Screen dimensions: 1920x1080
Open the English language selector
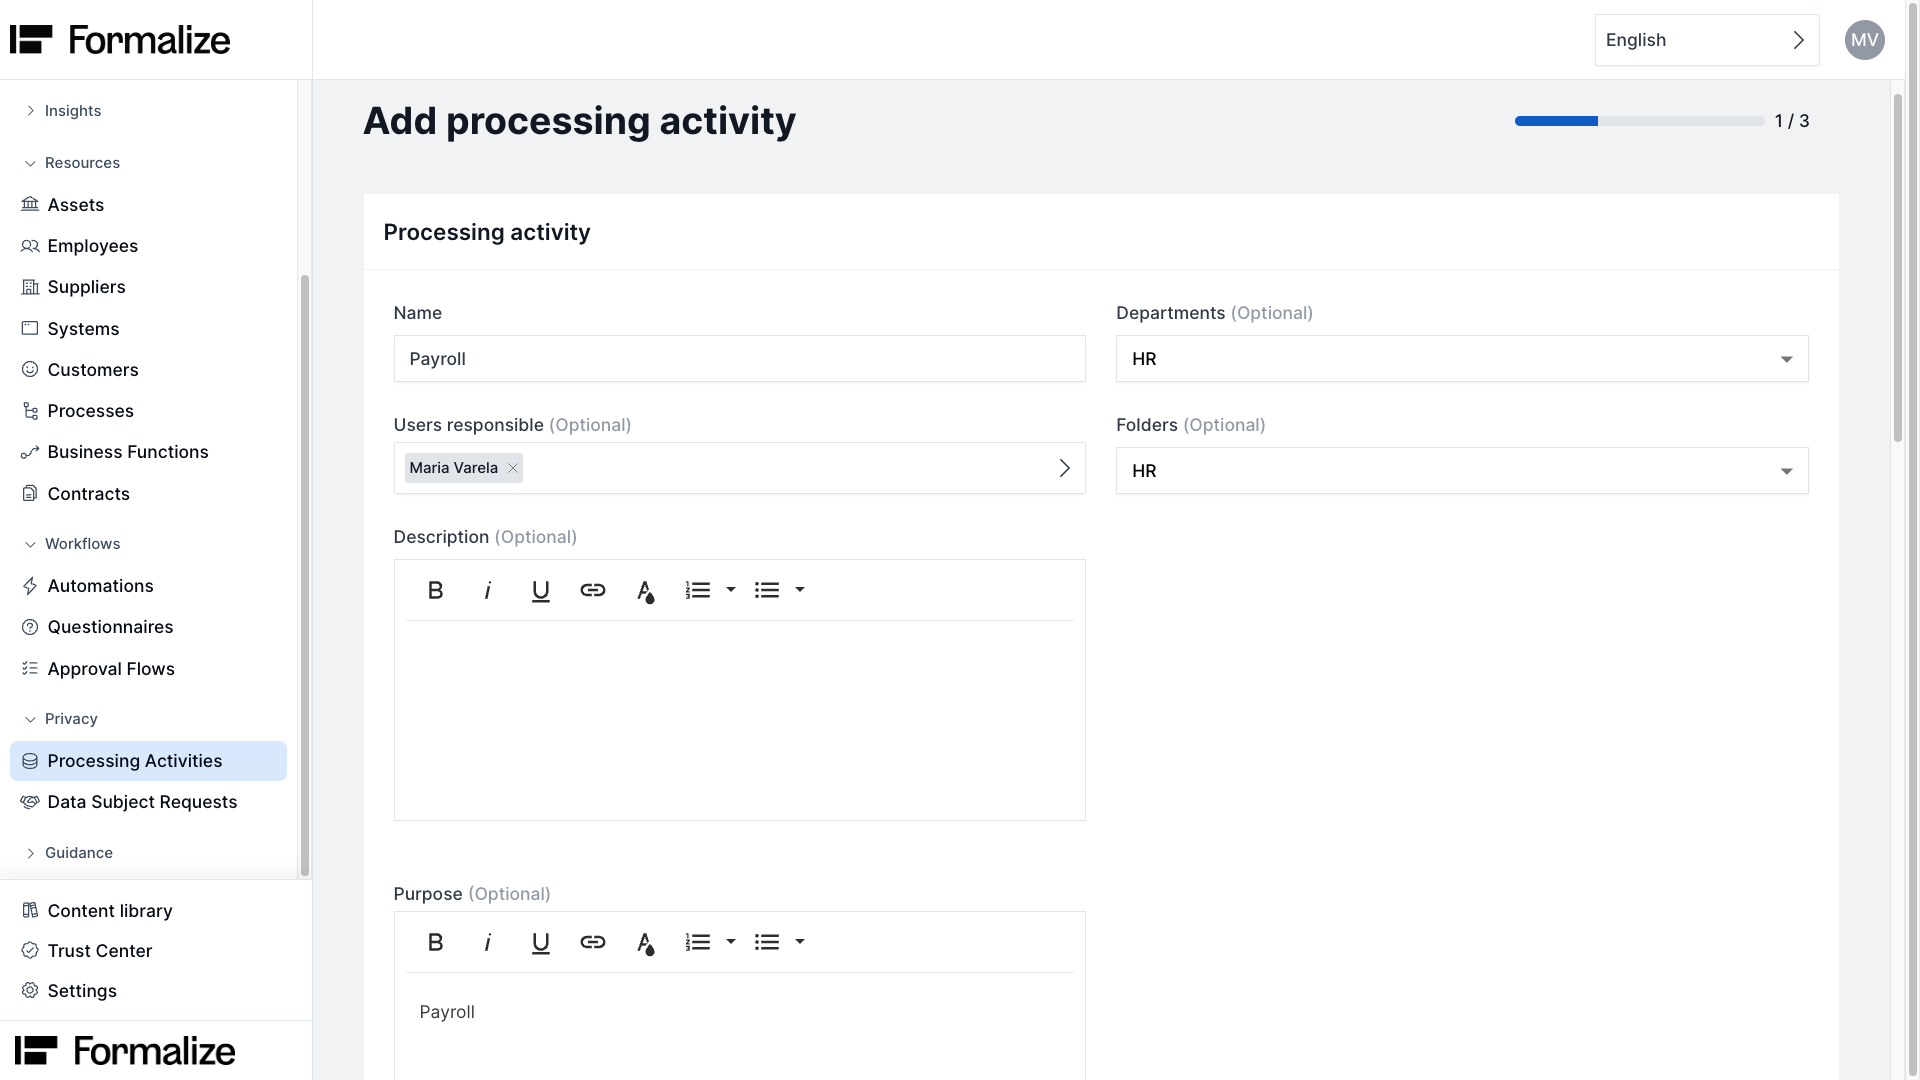click(x=1706, y=40)
